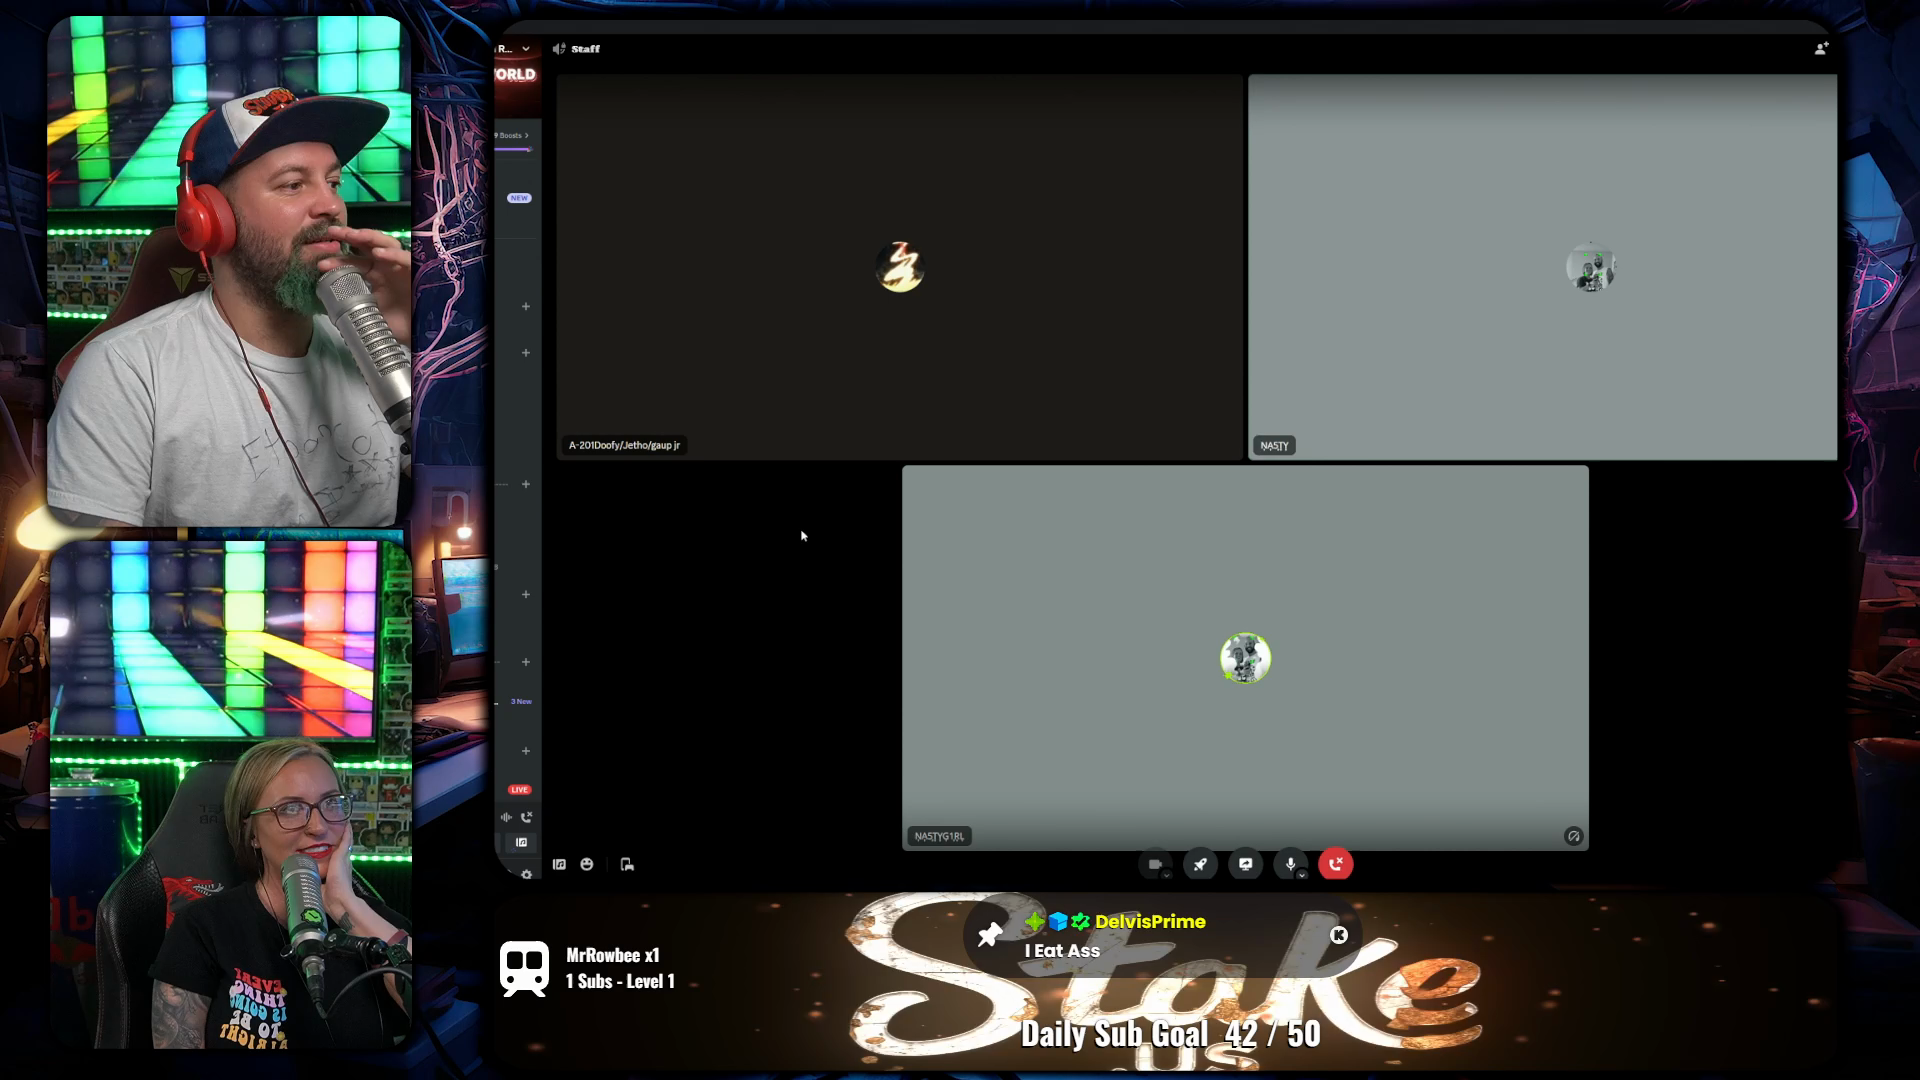This screenshot has width=1920, height=1080.
Task: Click the Daily Sub Goal 42 / 50 text
Action: [1170, 1034]
